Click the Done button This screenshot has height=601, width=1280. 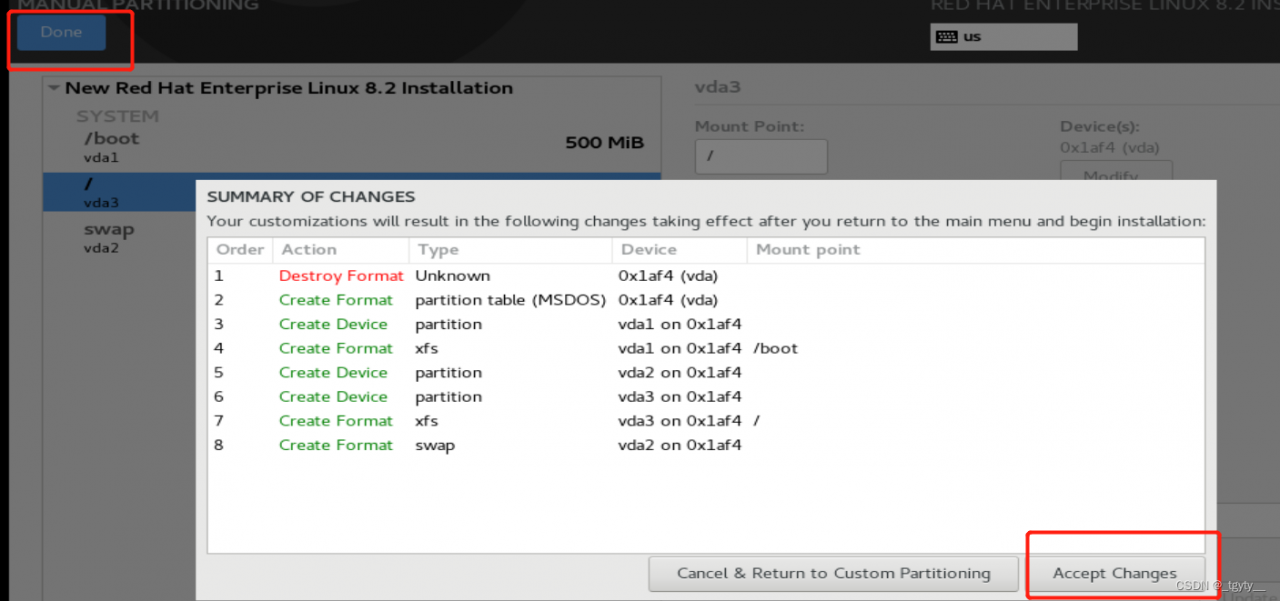(x=61, y=33)
